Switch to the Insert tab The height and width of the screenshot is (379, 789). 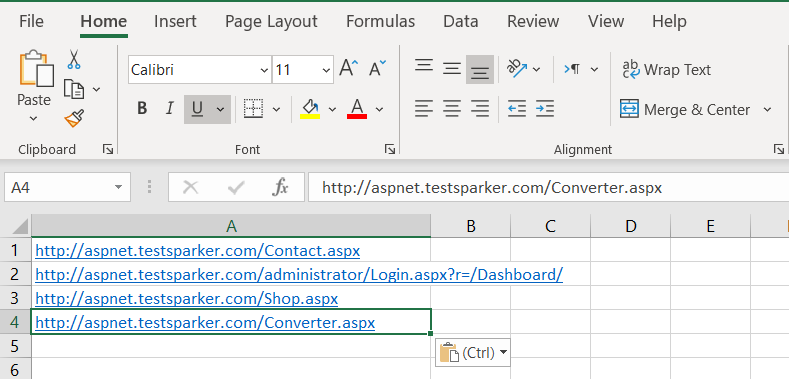(175, 21)
